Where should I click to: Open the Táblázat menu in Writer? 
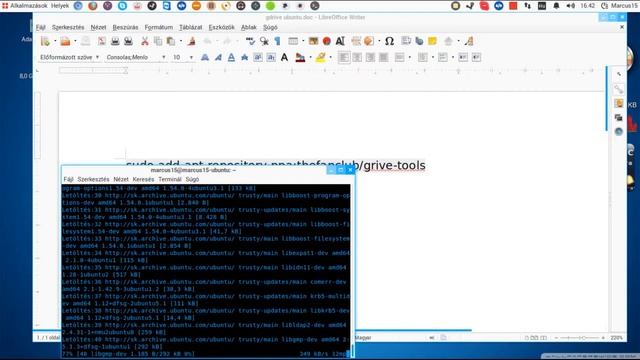pyautogui.click(x=191, y=27)
